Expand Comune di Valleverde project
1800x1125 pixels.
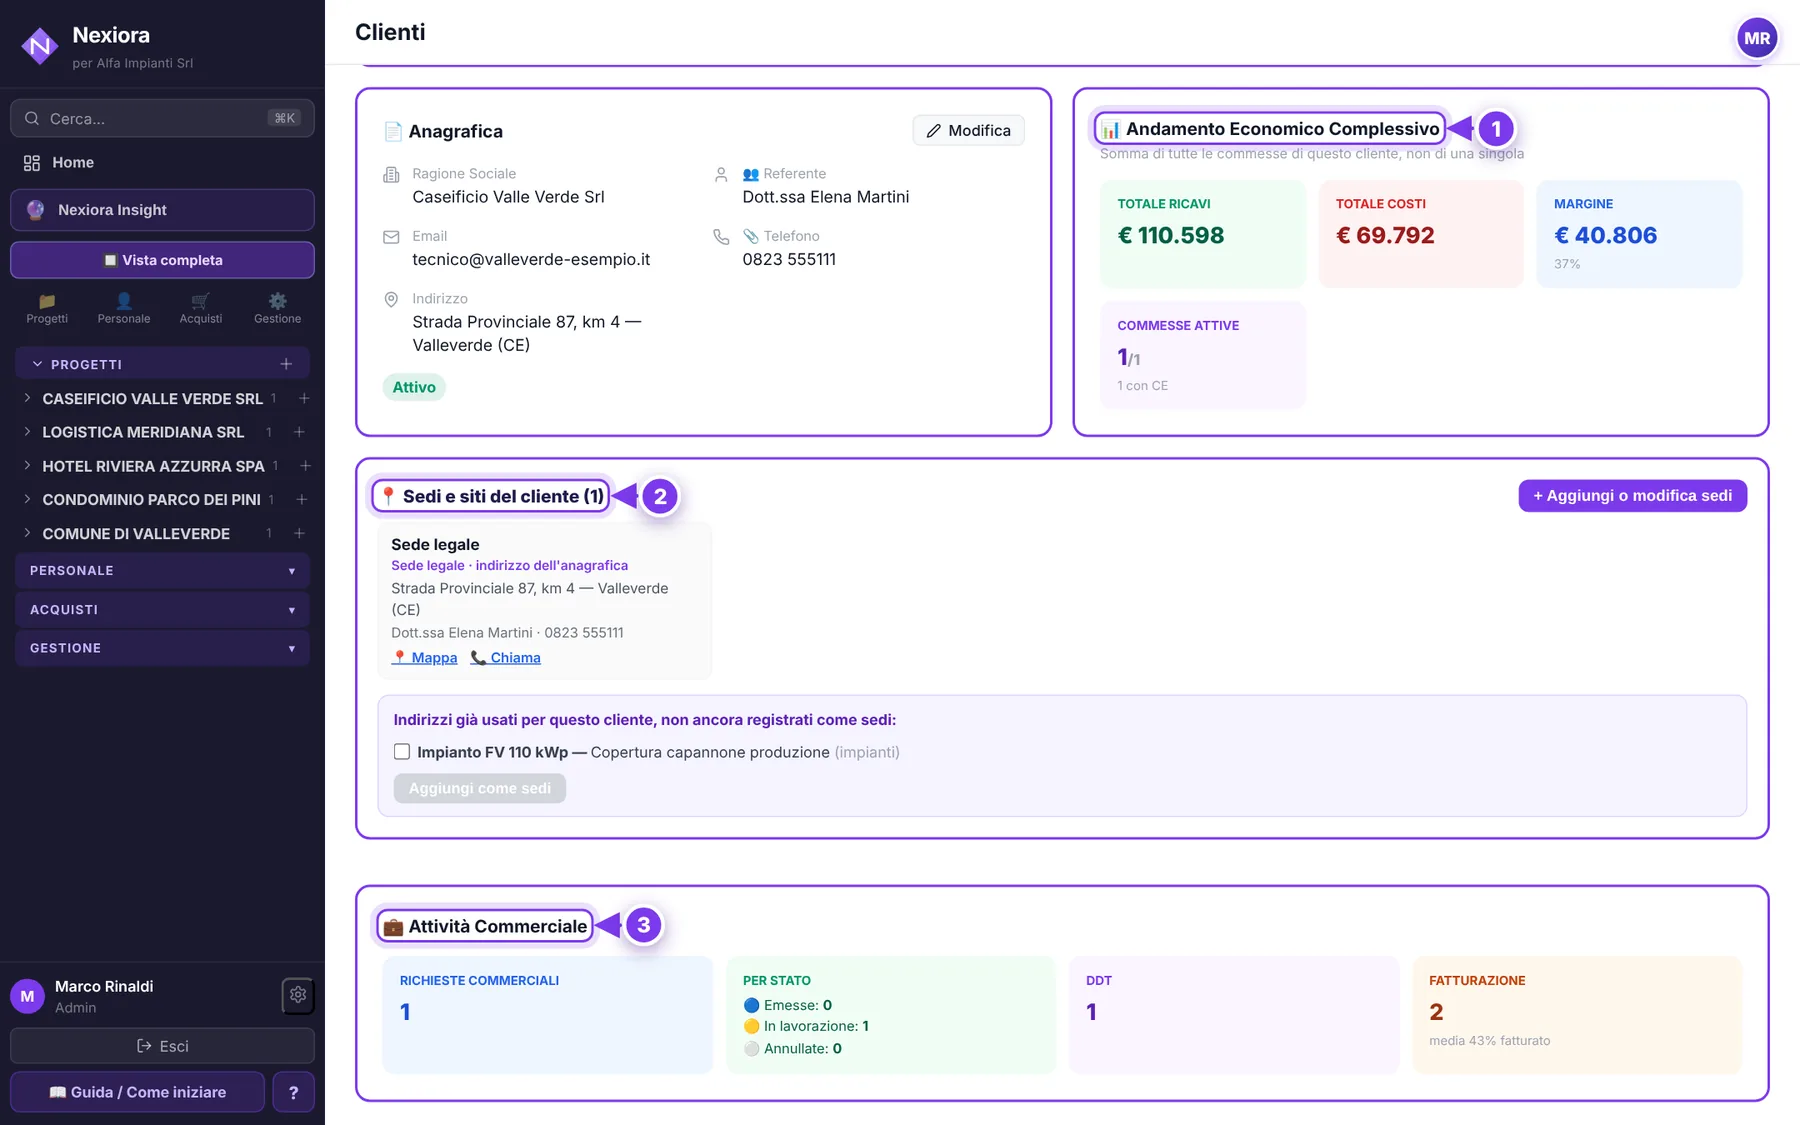pos(27,533)
